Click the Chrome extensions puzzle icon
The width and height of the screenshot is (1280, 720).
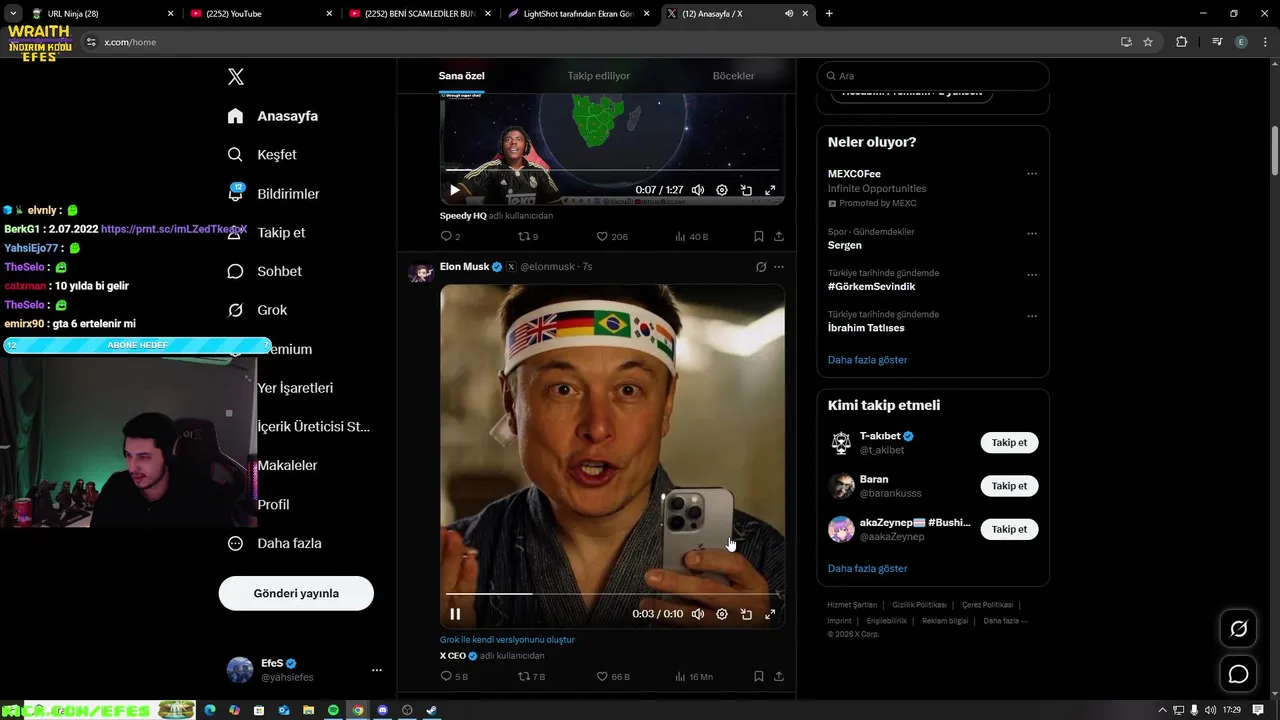(1181, 42)
